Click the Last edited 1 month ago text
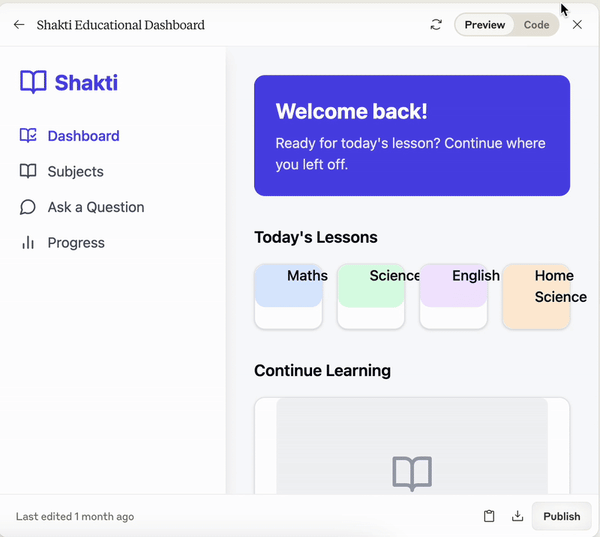The image size is (600, 537). pyautogui.click(x=75, y=516)
